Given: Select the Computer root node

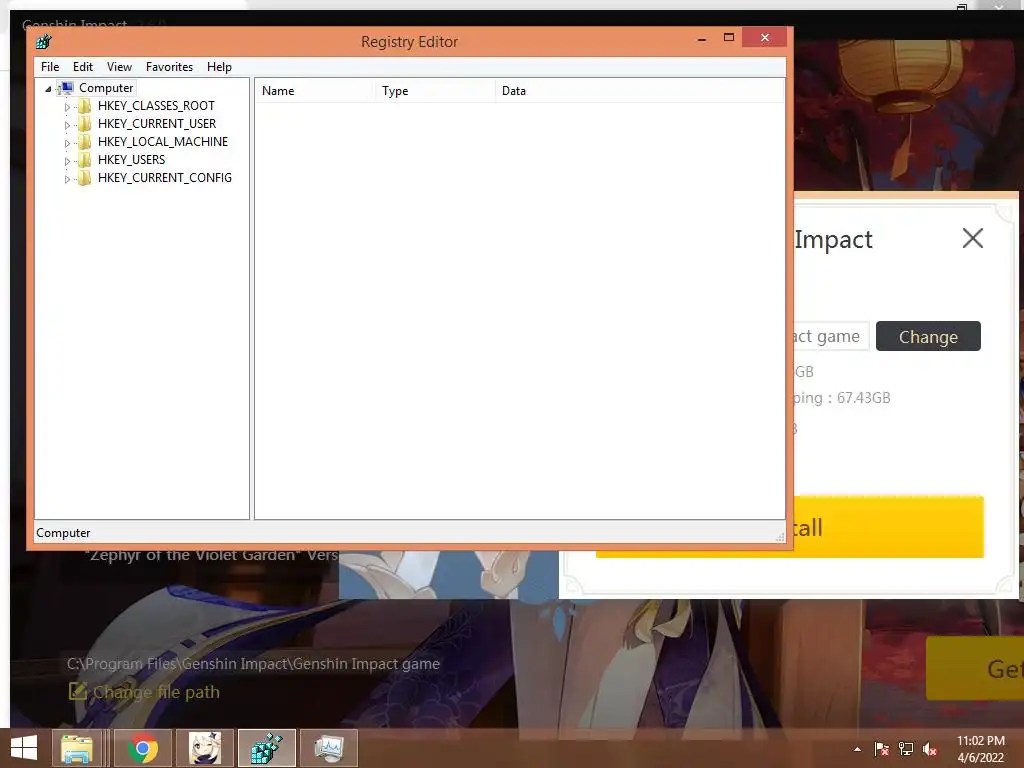Looking at the screenshot, I should click(106, 88).
